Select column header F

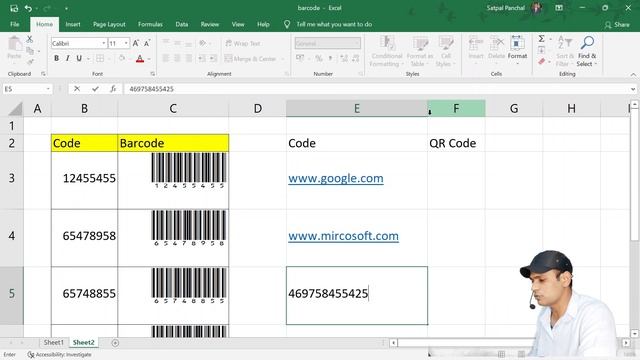(x=456, y=109)
